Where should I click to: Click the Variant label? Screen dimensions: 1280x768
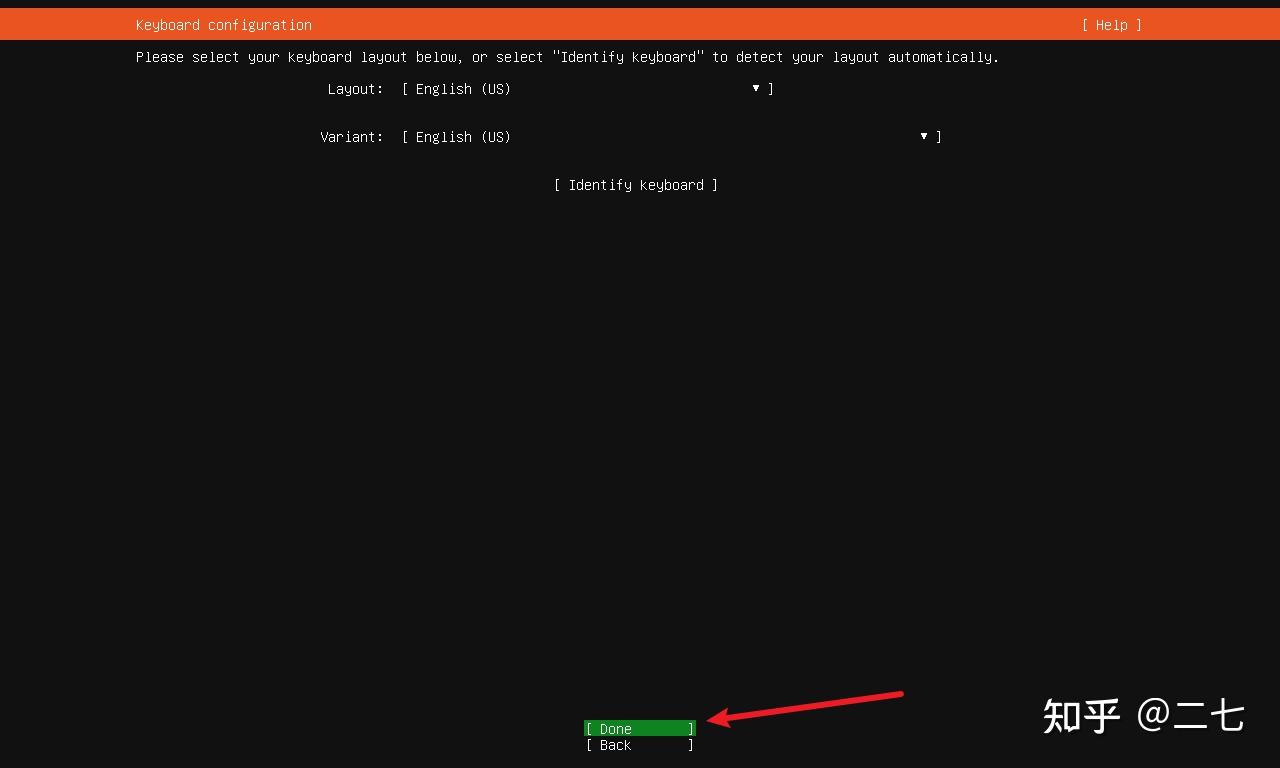tap(352, 137)
